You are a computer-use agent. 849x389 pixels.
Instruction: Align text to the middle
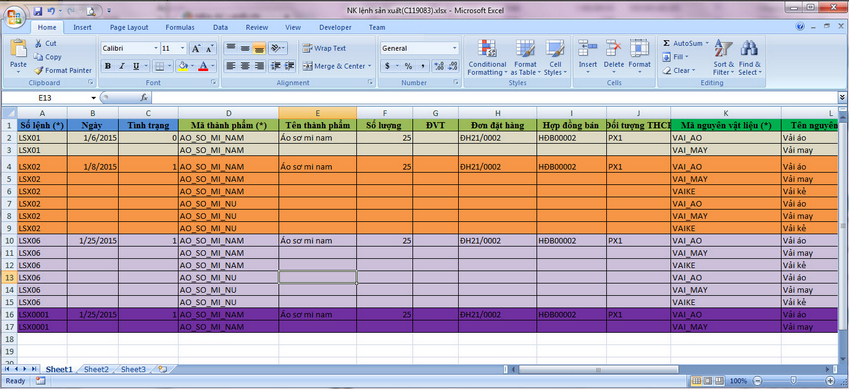tap(245, 48)
